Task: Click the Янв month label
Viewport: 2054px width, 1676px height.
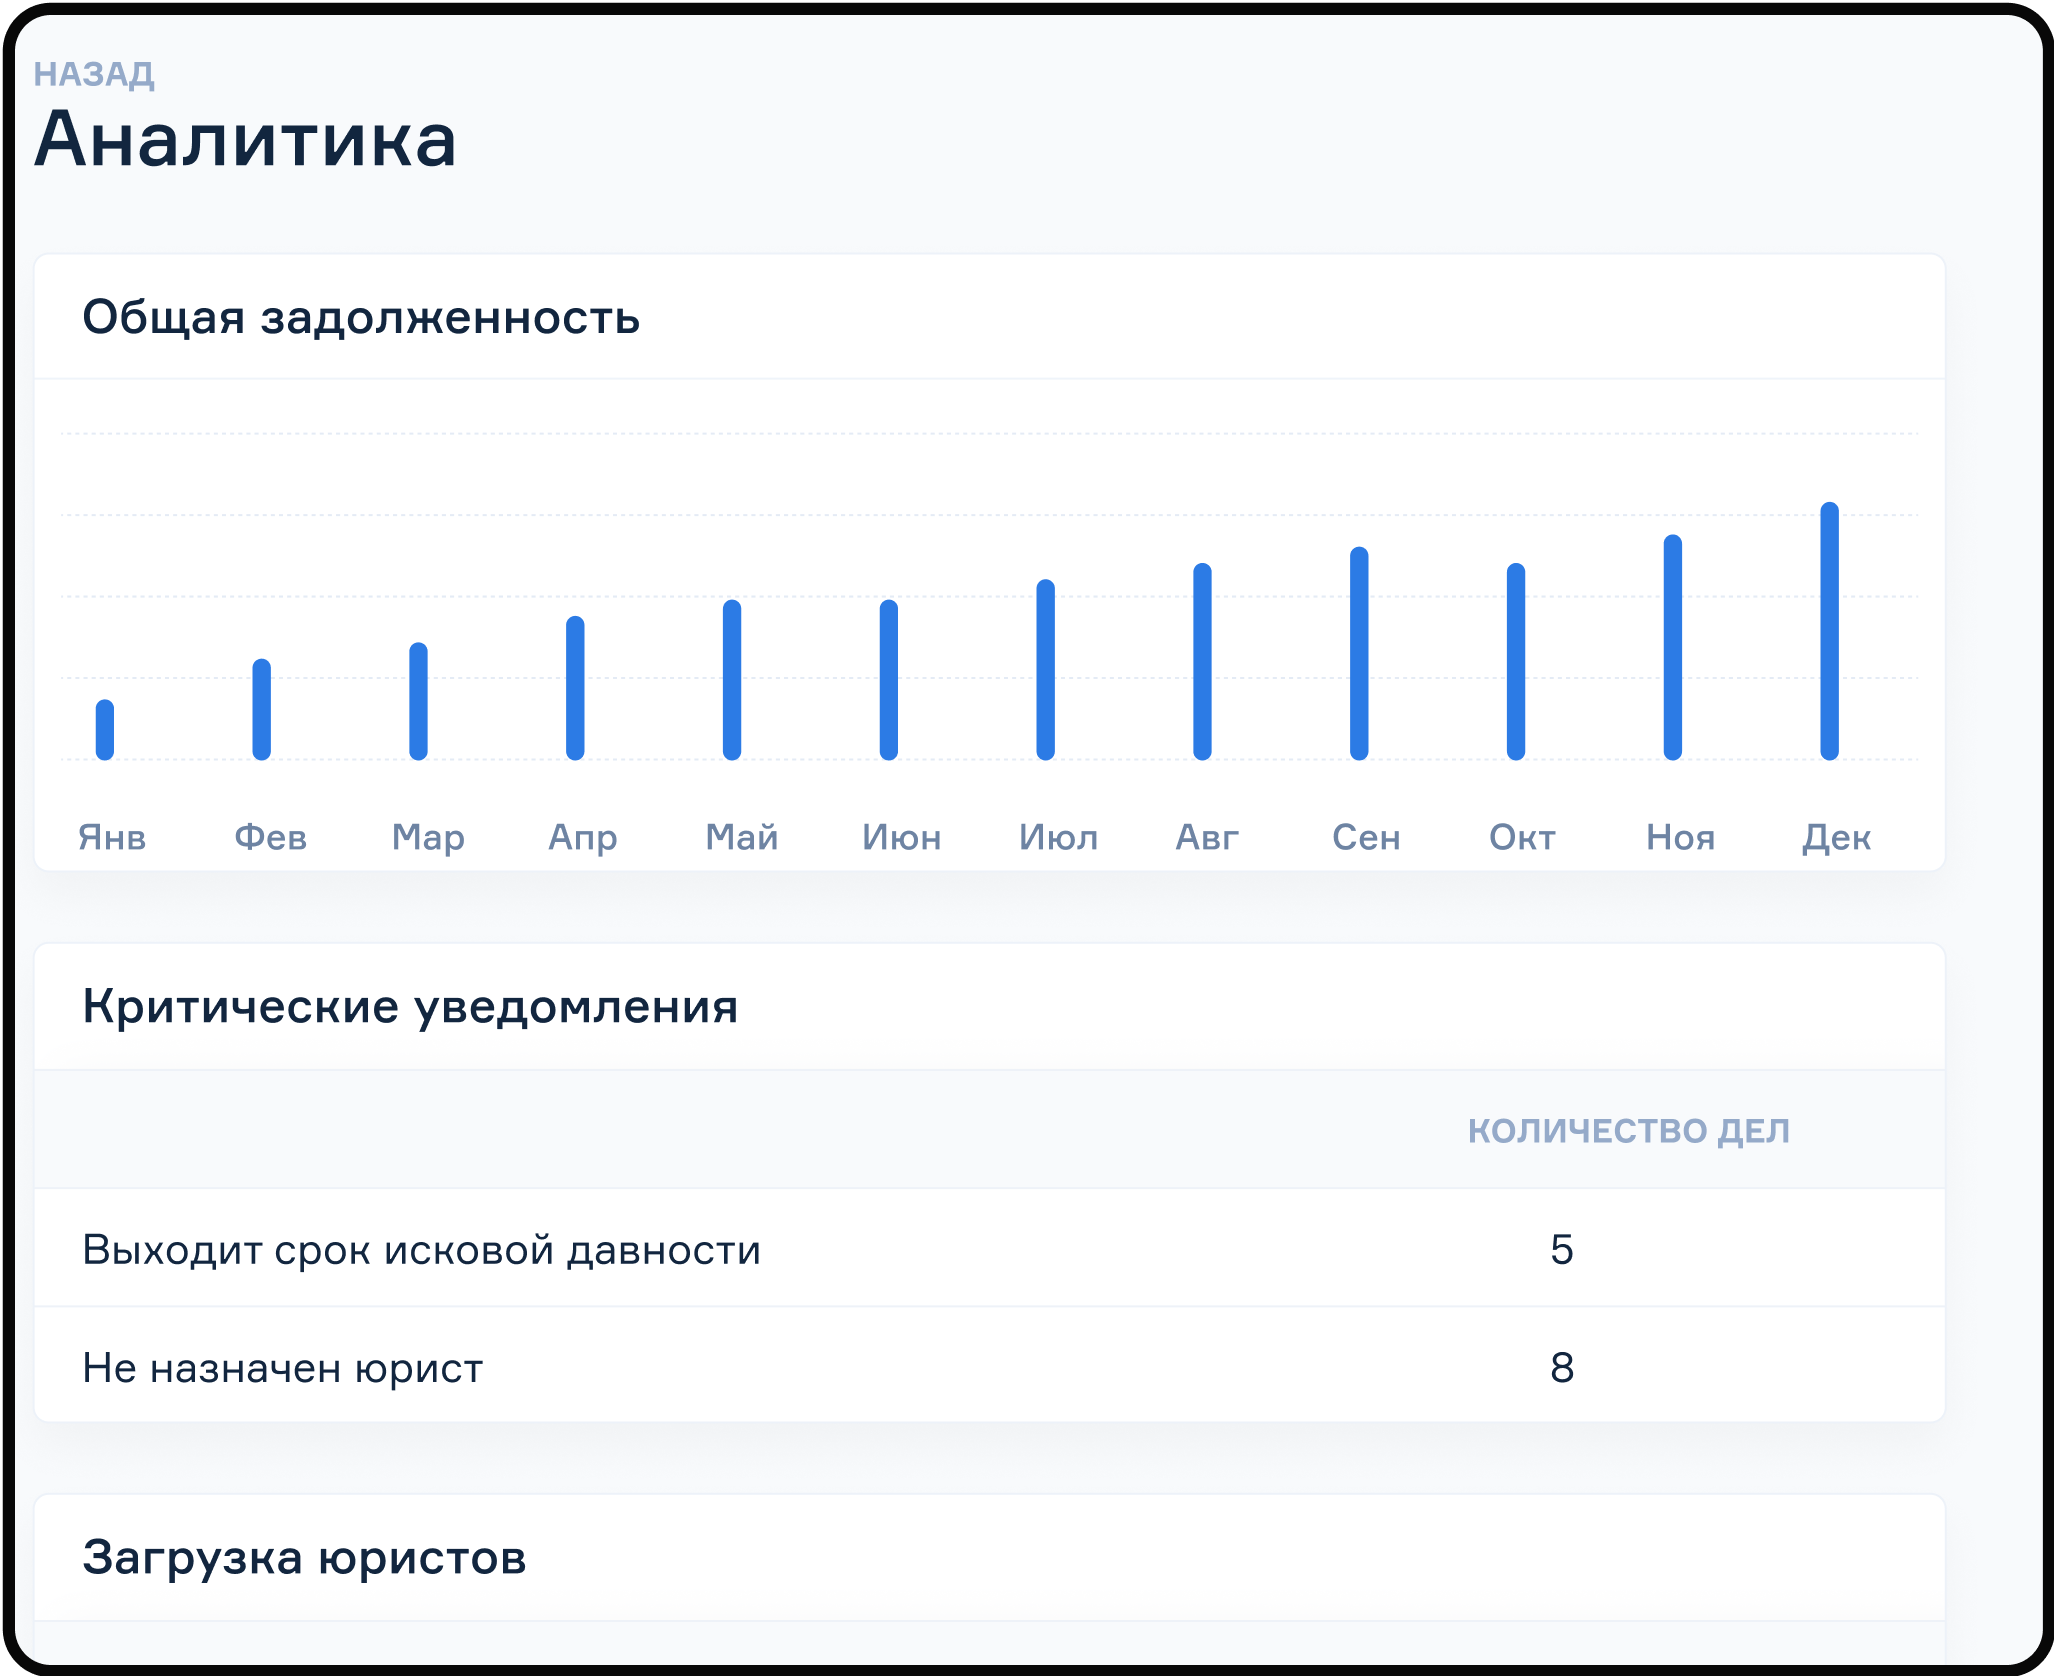Action: 112,837
